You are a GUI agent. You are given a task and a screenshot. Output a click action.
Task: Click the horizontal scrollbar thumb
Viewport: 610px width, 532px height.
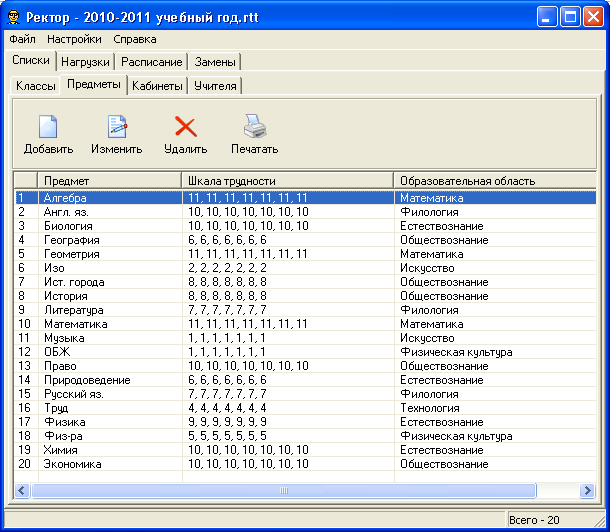284,490
